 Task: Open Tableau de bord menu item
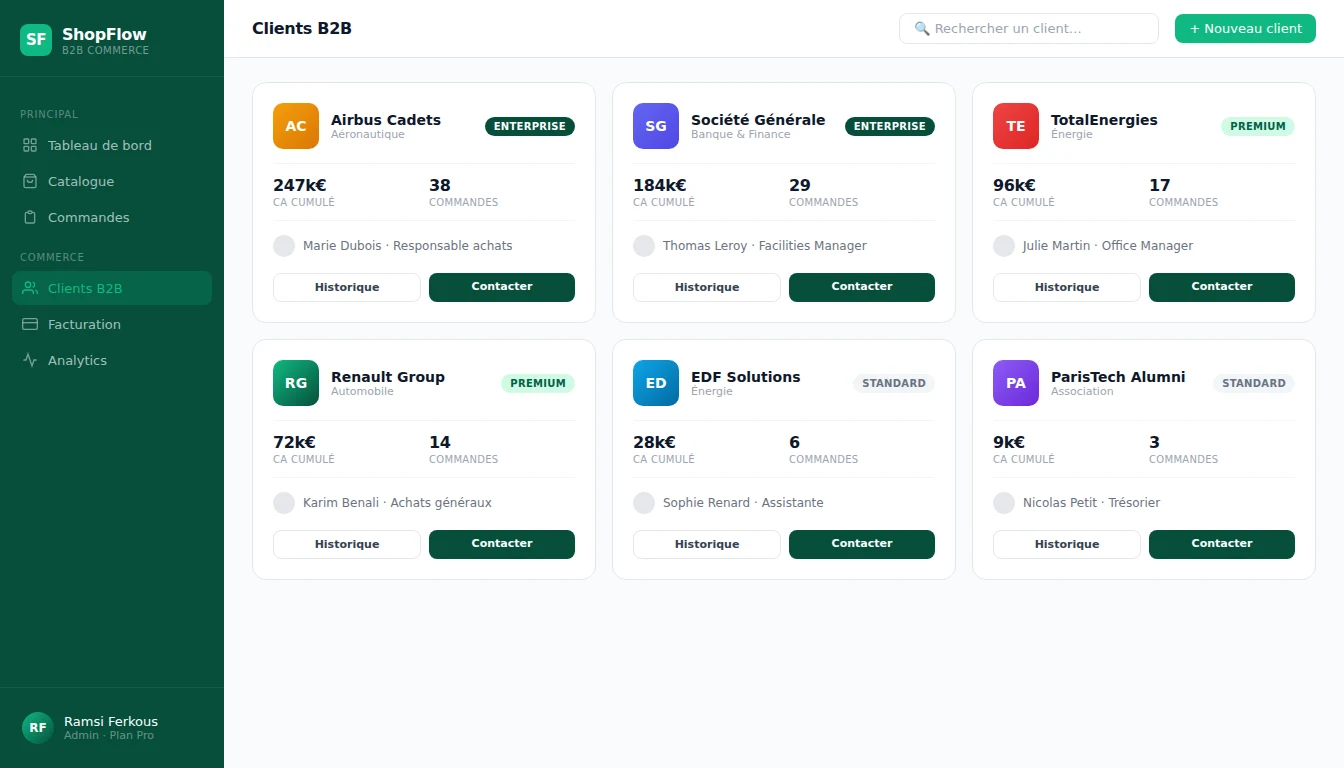pos(112,145)
